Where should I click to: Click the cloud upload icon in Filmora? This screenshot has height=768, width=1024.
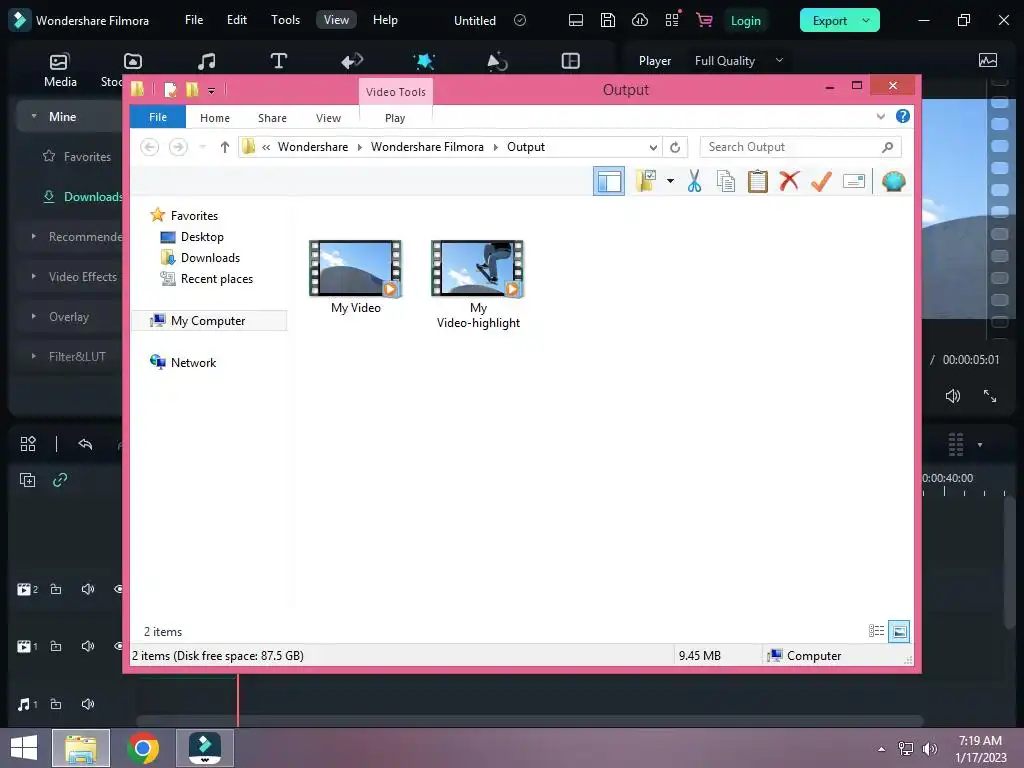(640, 20)
